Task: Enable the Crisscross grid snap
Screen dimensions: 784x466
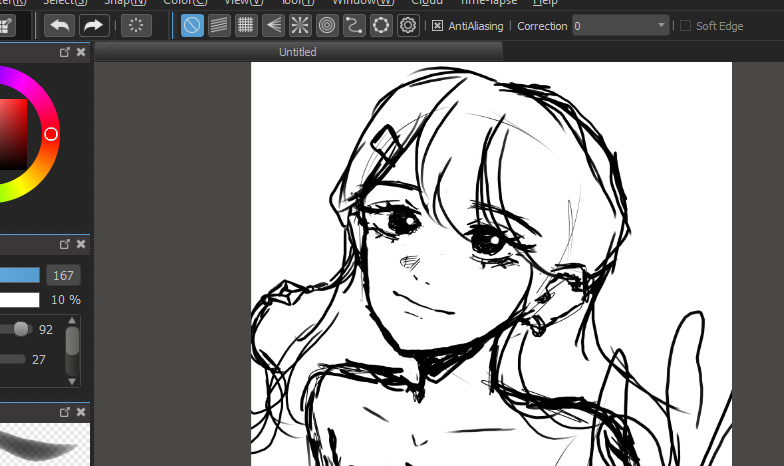Action: (x=246, y=26)
